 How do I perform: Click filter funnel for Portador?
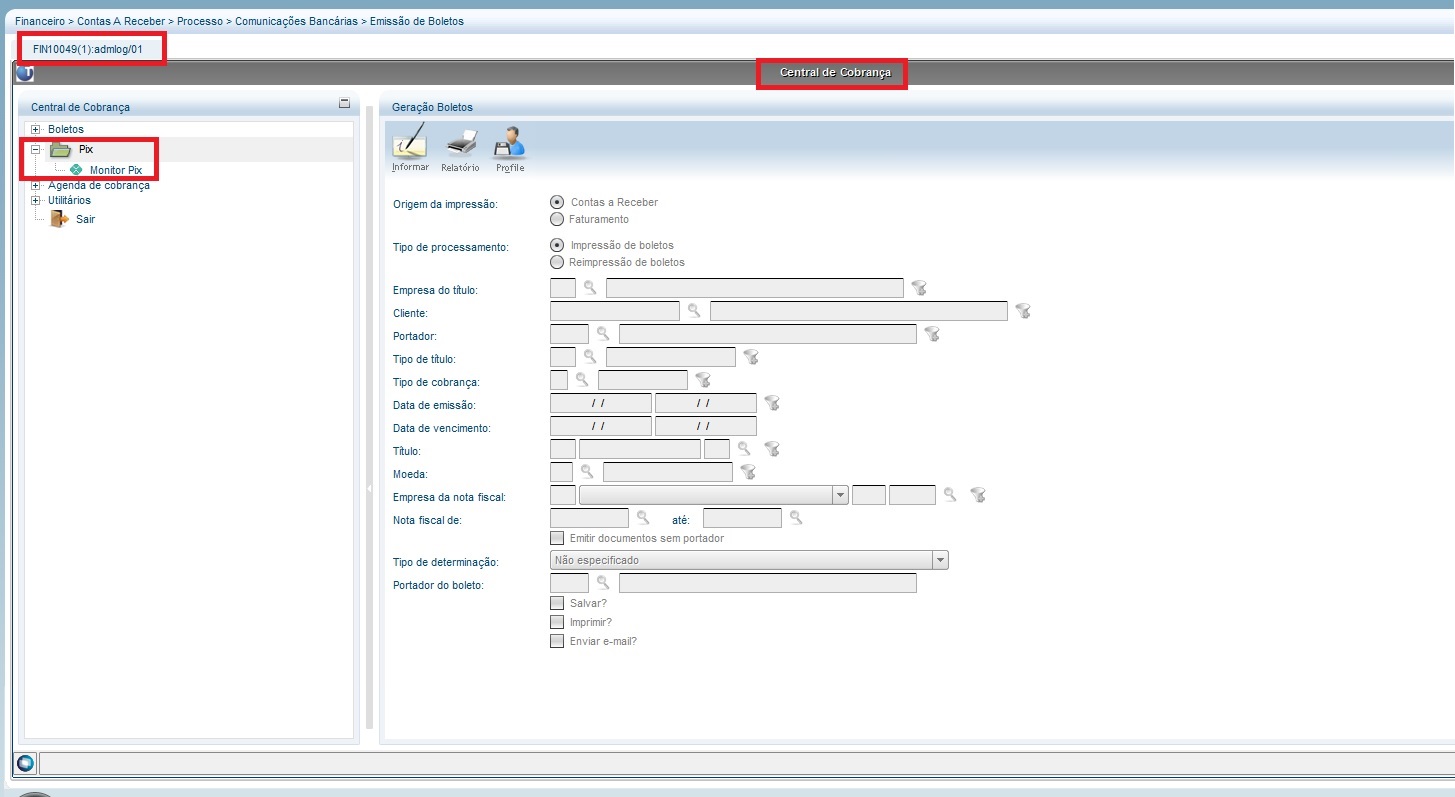932,334
